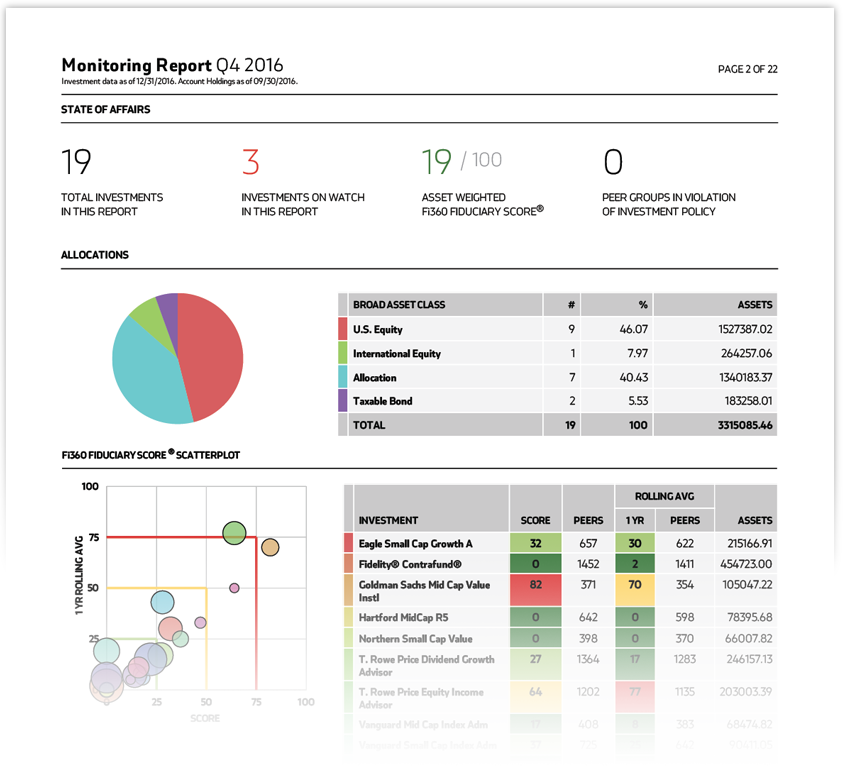This screenshot has width=844, height=768.
Task: Click the Allocation assets value '1340183.37'
Action: pyautogui.click(x=745, y=377)
